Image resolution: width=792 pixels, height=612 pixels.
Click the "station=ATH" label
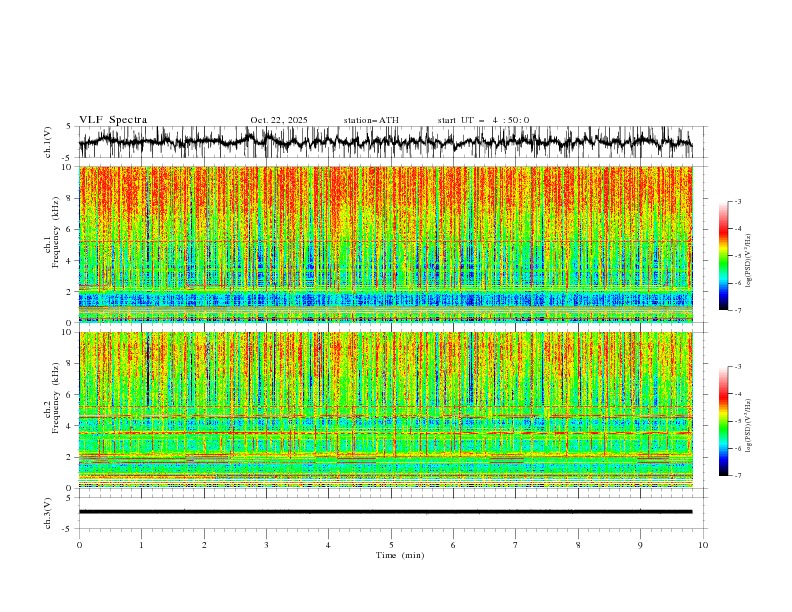[x=371, y=120]
